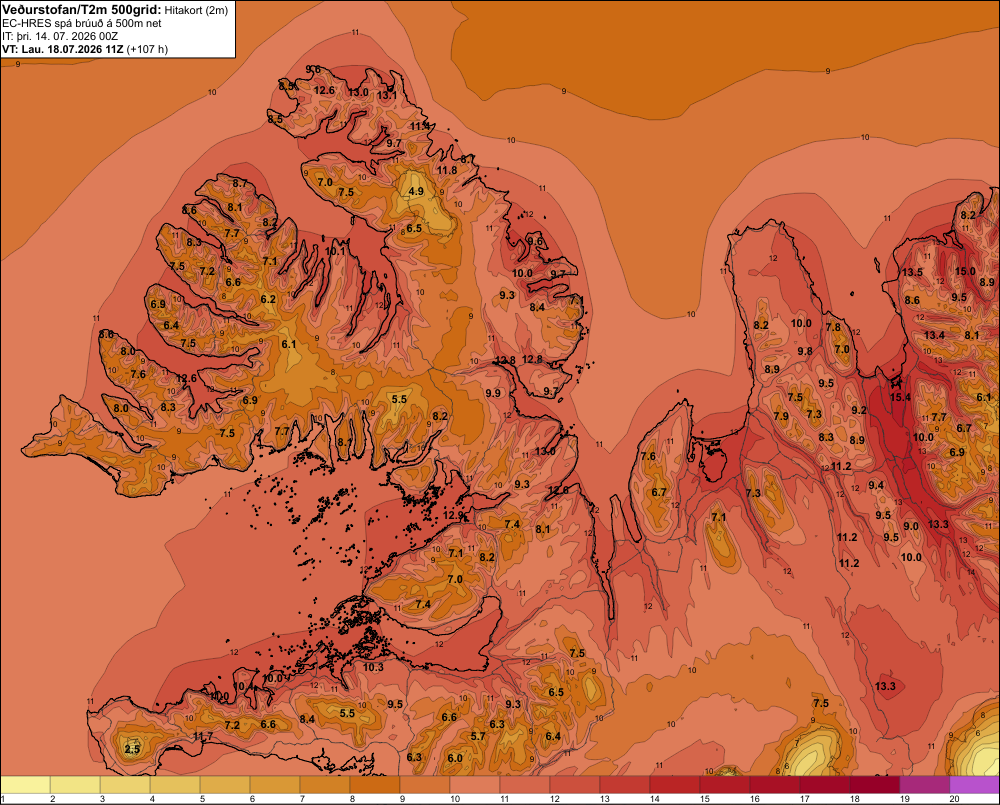
Task: Click the 2.5 temperature value on the map
Action: [x=132, y=750]
